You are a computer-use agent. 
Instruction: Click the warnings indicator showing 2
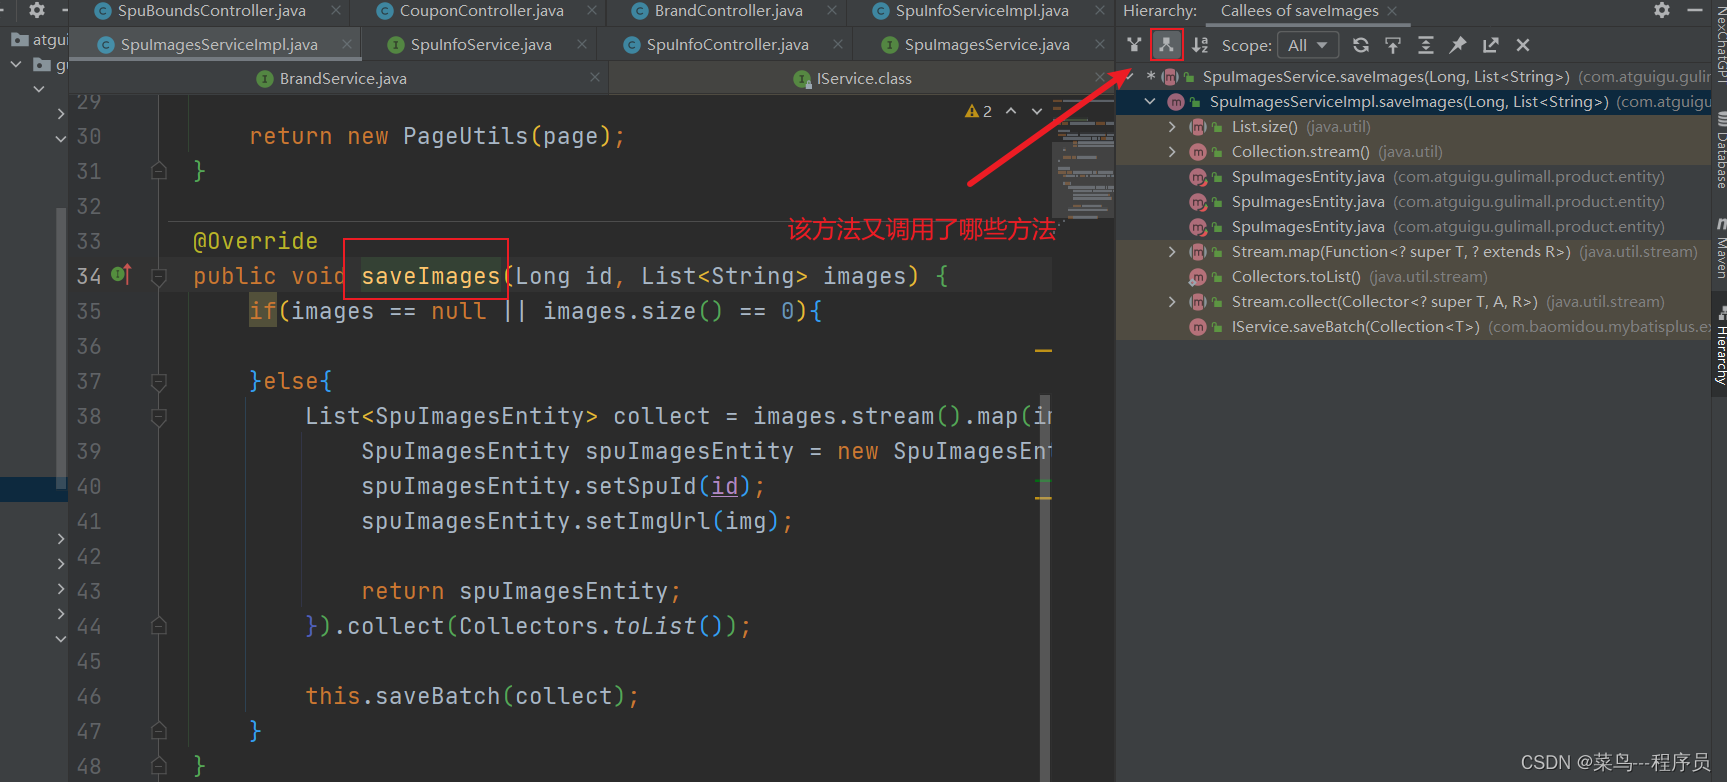coord(978,111)
